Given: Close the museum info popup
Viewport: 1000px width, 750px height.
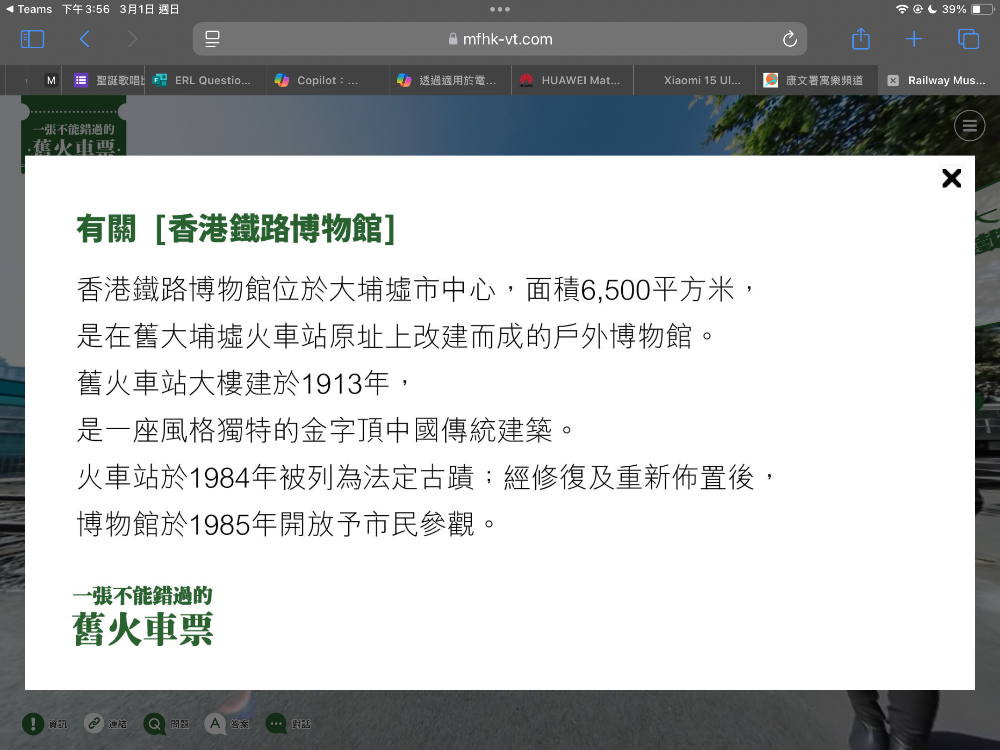Looking at the screenshot, I should pos(951,178).
